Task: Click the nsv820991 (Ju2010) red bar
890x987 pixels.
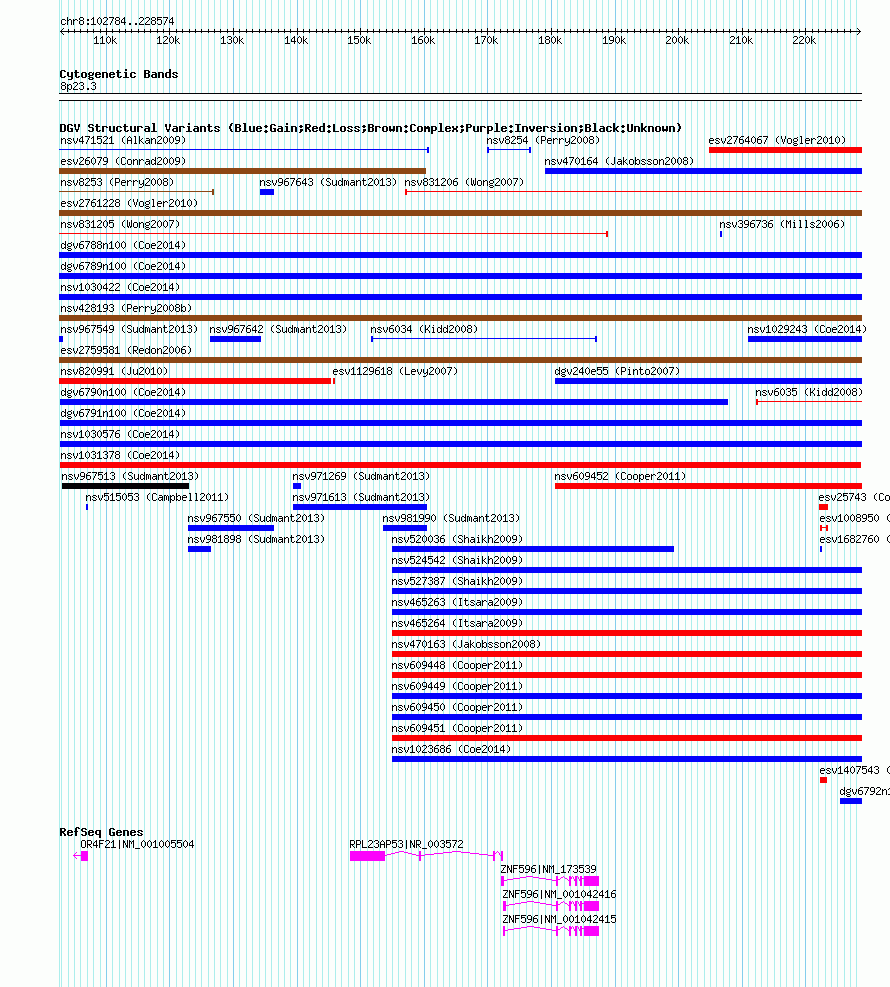Action: pos(195,381)
